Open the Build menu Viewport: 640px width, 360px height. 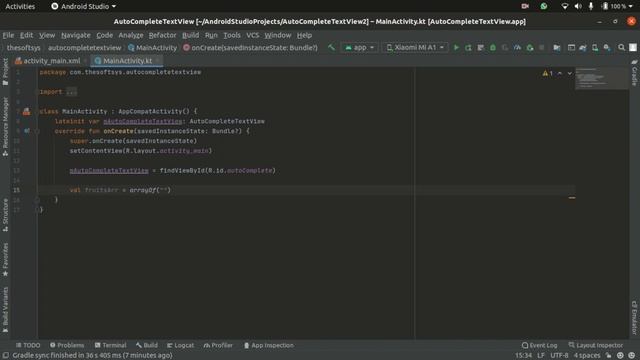(190, 36)
